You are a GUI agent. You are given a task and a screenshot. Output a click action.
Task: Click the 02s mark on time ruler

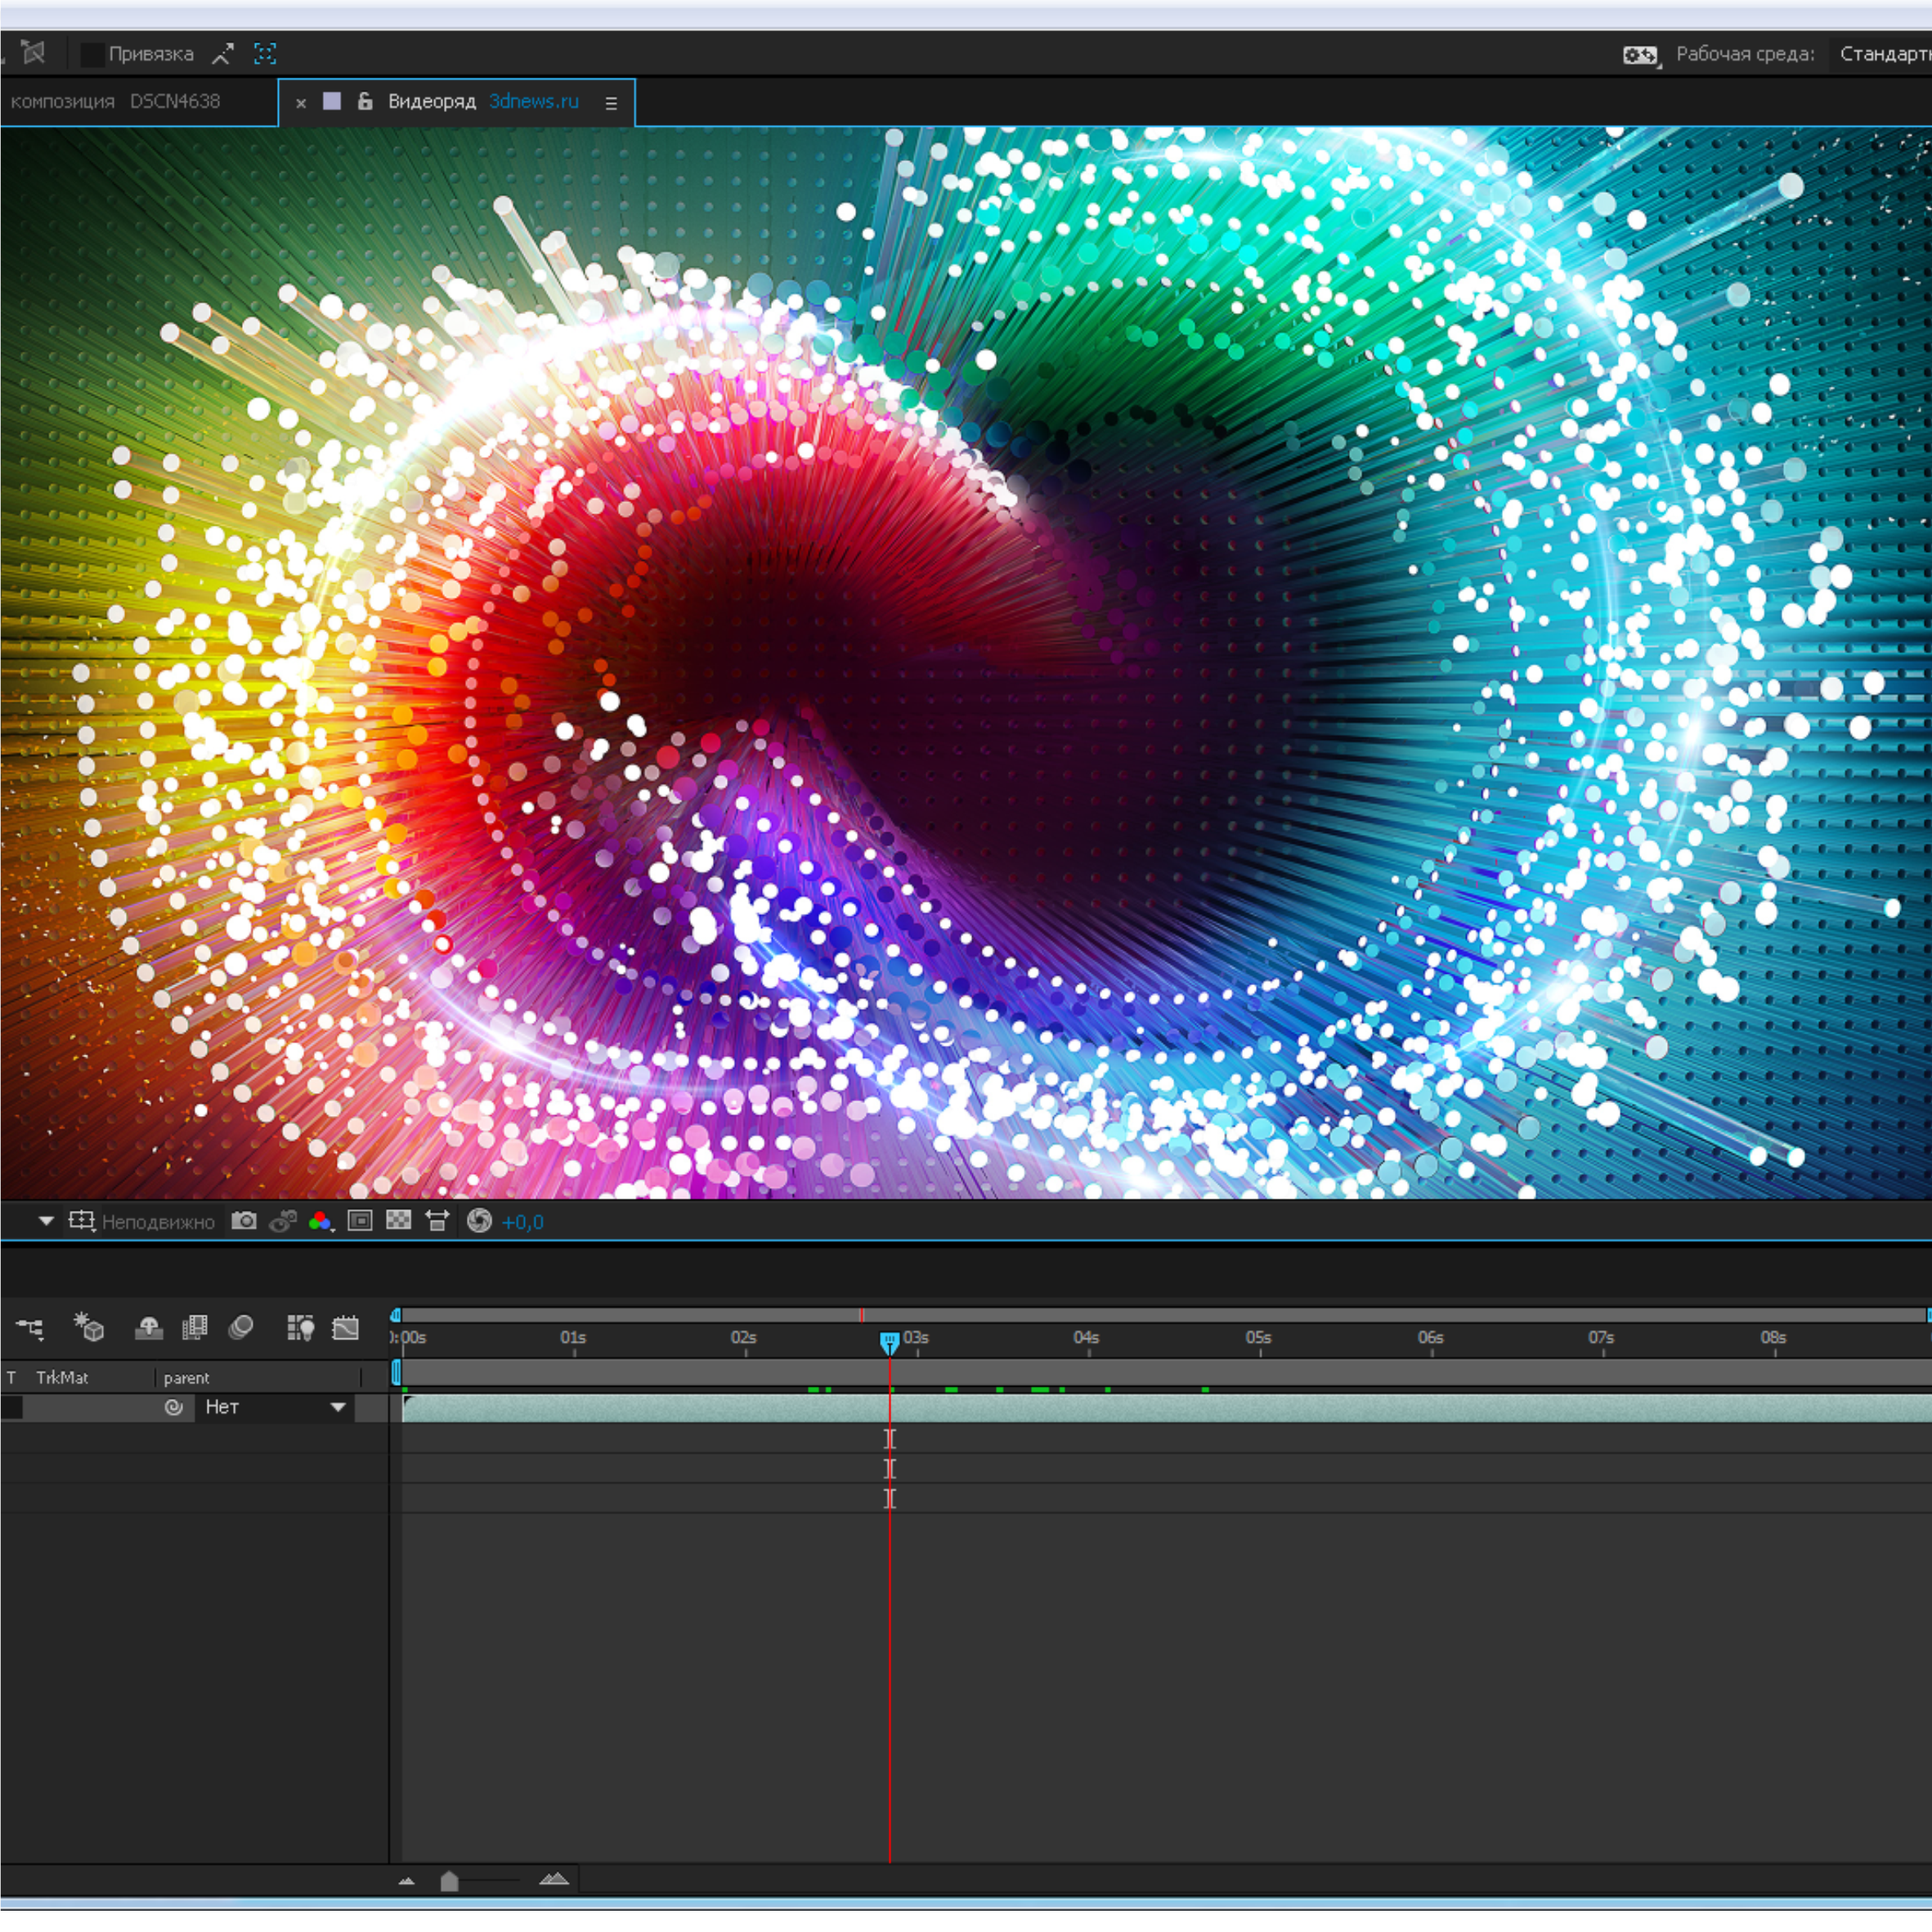(744, 1338)
